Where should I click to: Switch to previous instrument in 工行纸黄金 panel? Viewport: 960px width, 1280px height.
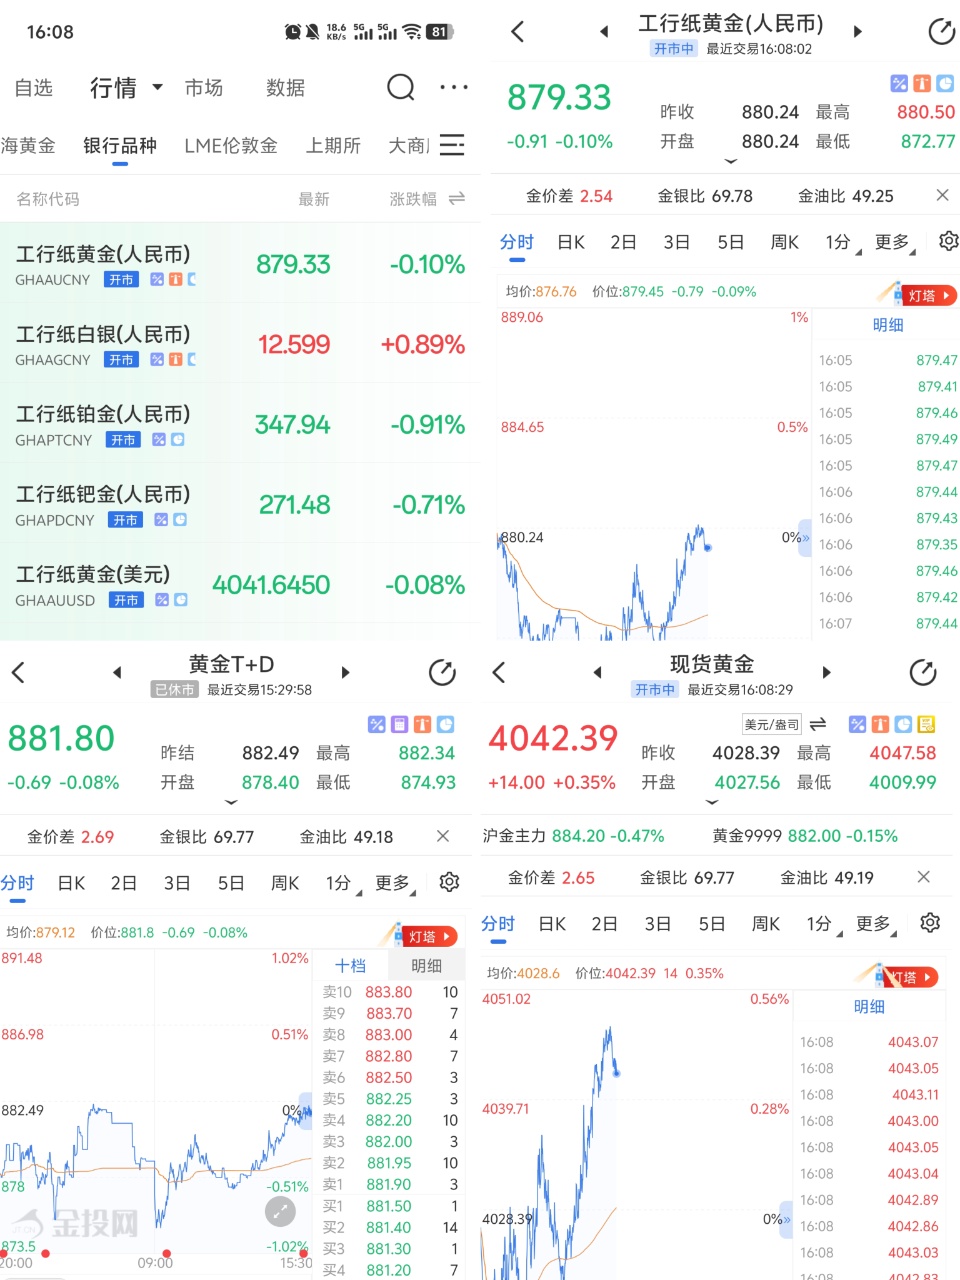coord(604,31)
